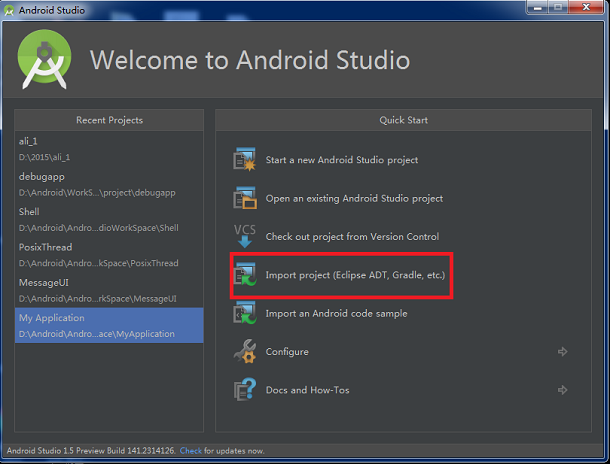Click the Import project green arrow icon
610x464 pixels.
(x=245, y=275)
